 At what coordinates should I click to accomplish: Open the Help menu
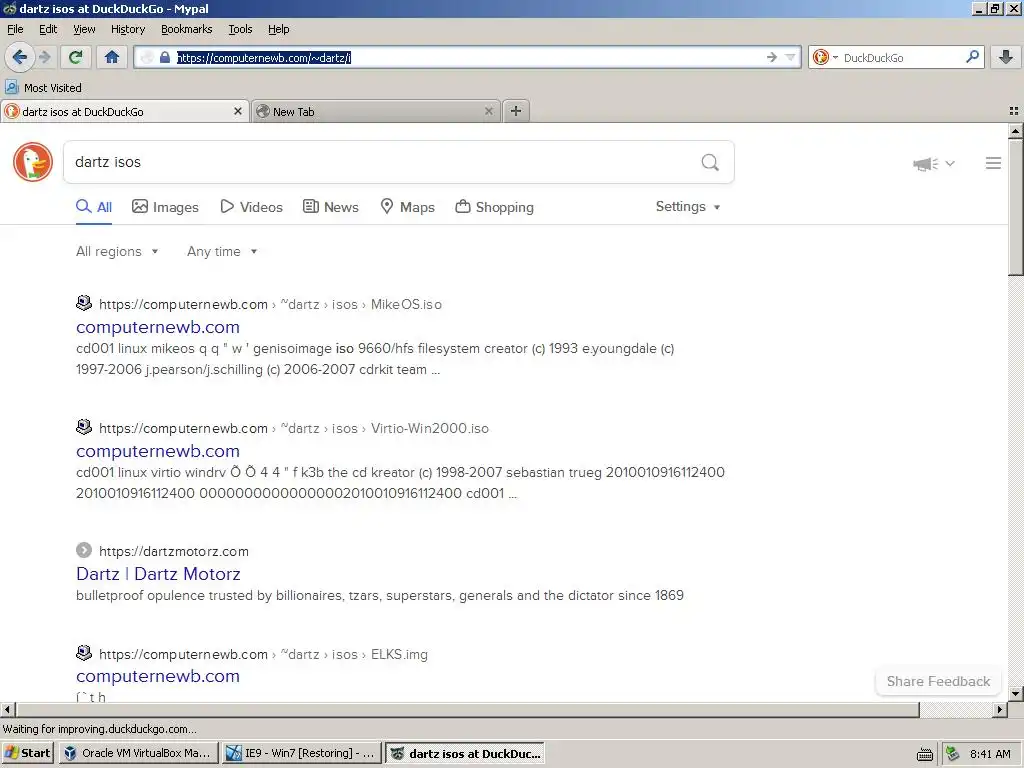point(279,29)
